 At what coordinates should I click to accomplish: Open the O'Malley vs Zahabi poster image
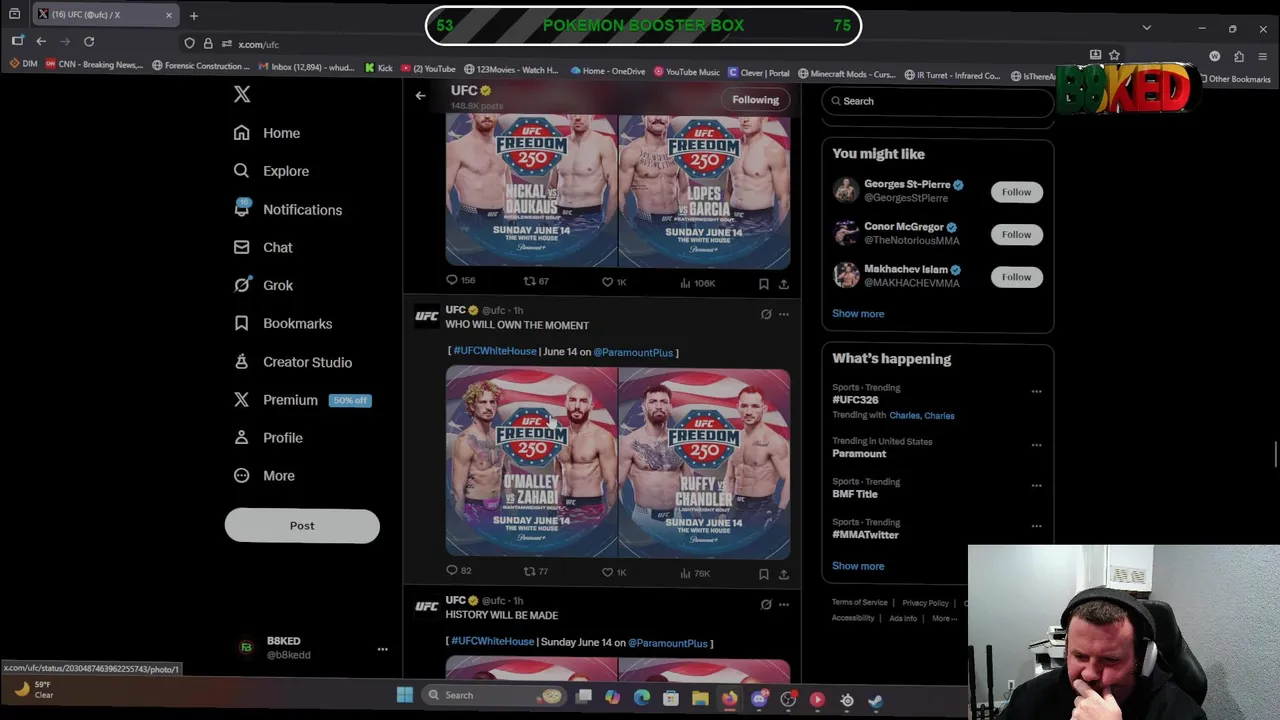pos(531,462)
